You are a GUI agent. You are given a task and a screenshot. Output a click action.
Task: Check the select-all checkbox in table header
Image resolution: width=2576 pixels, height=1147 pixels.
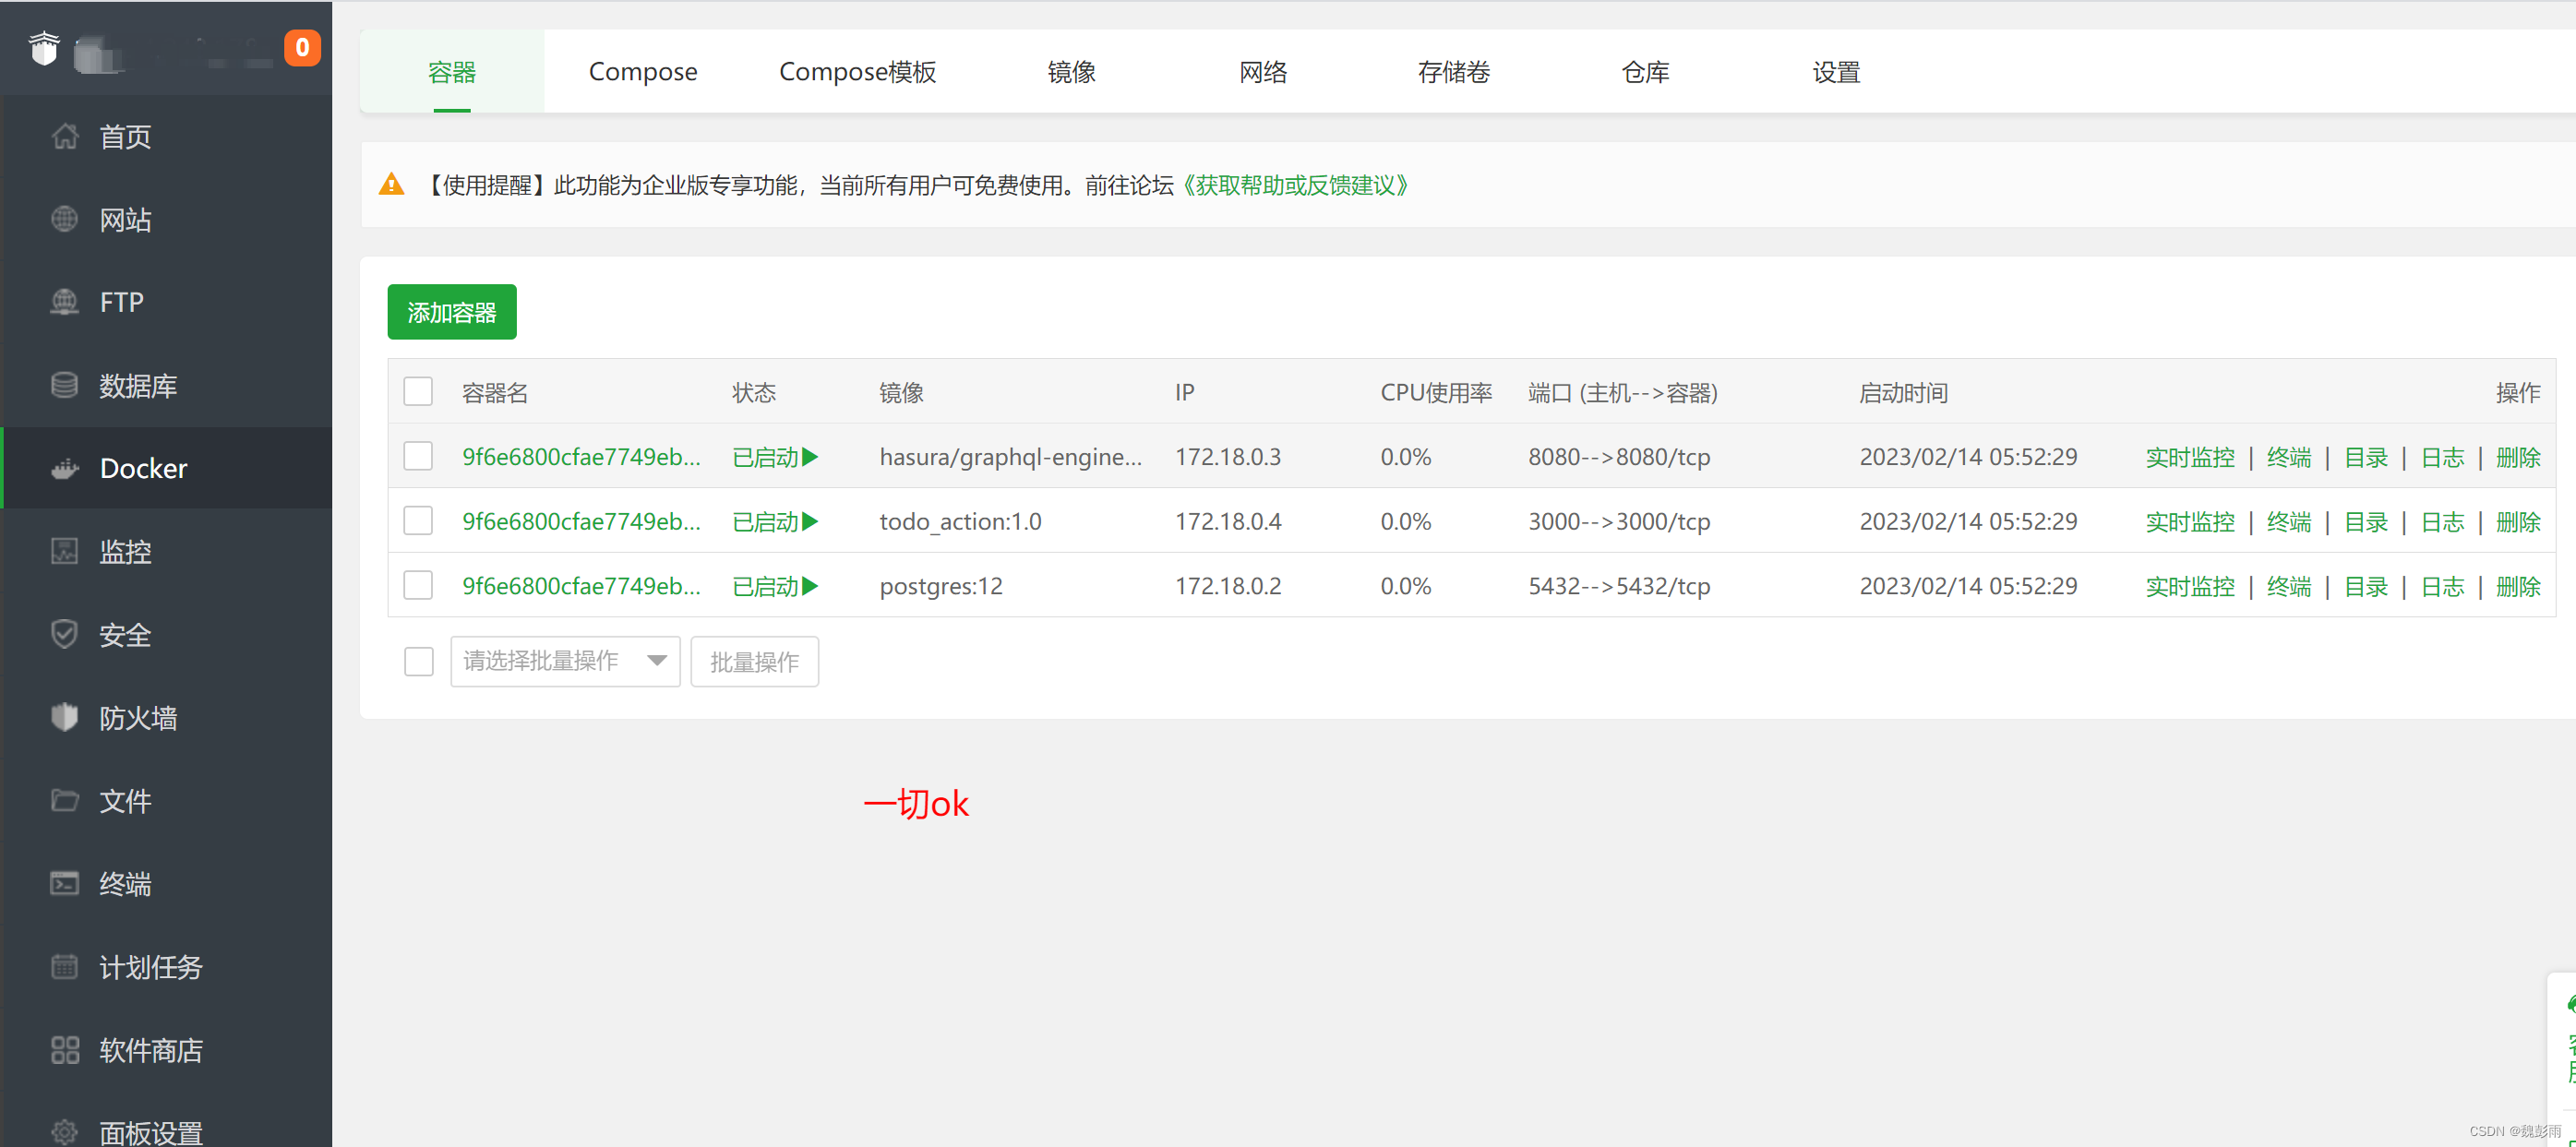[418, 391]
